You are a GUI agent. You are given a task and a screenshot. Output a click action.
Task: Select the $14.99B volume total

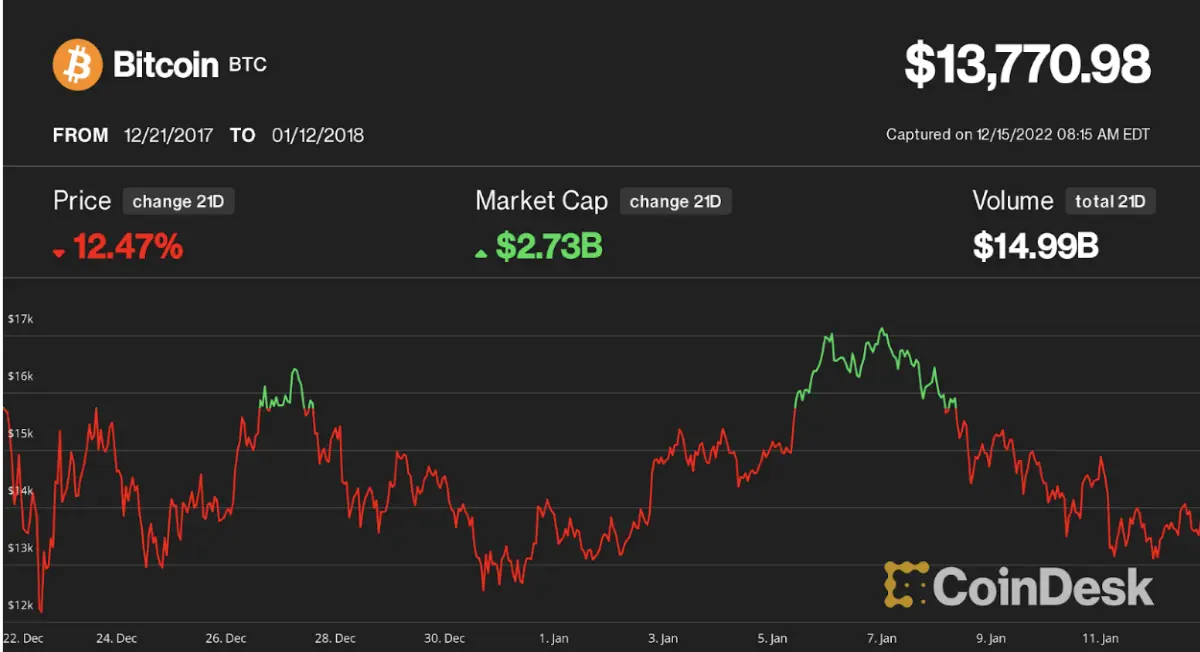tap(1036, 246)
